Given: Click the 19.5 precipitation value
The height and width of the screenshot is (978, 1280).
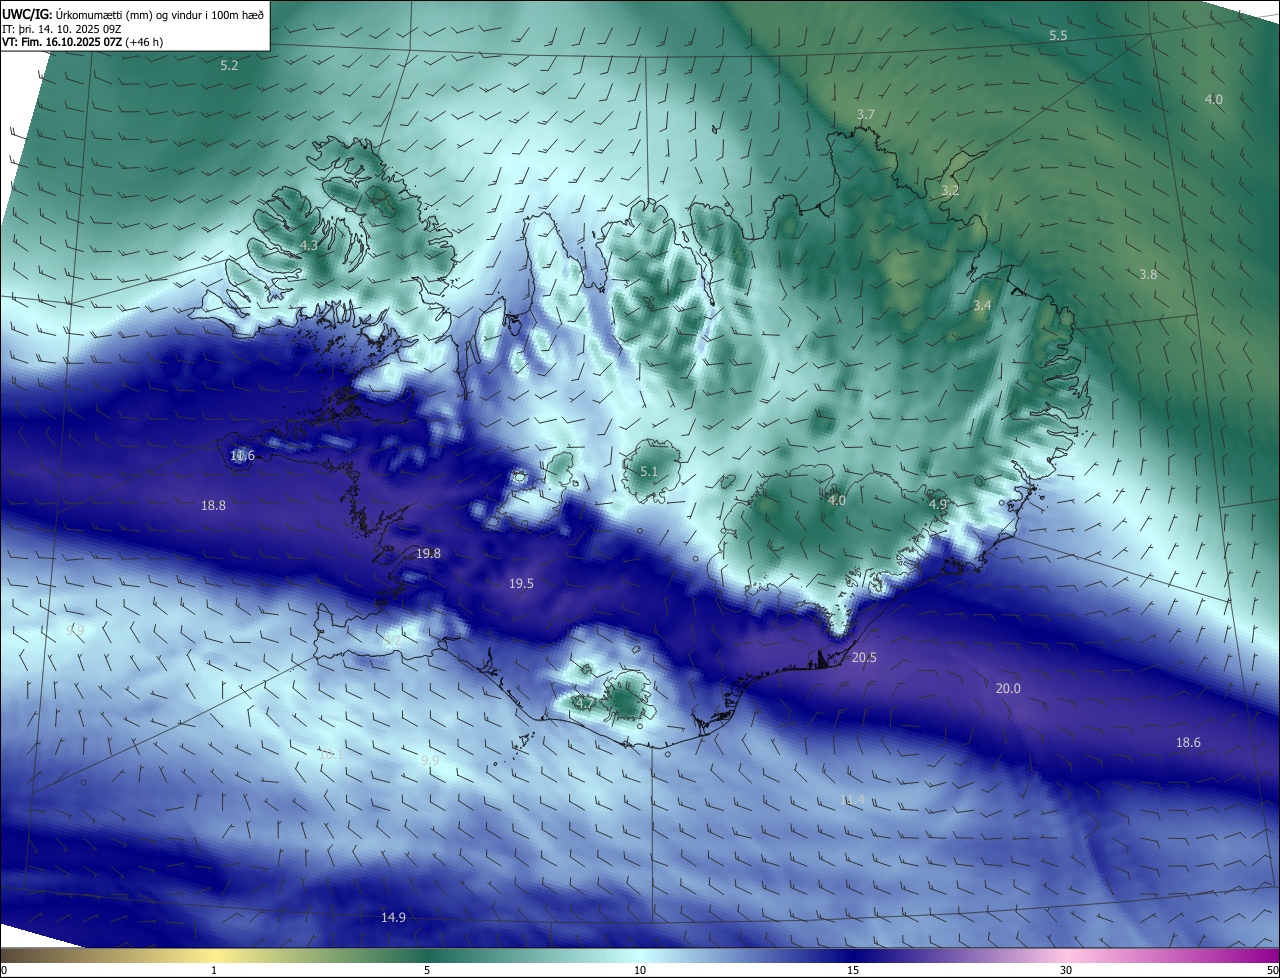Looking at the screenshot, I should point(521,583).
